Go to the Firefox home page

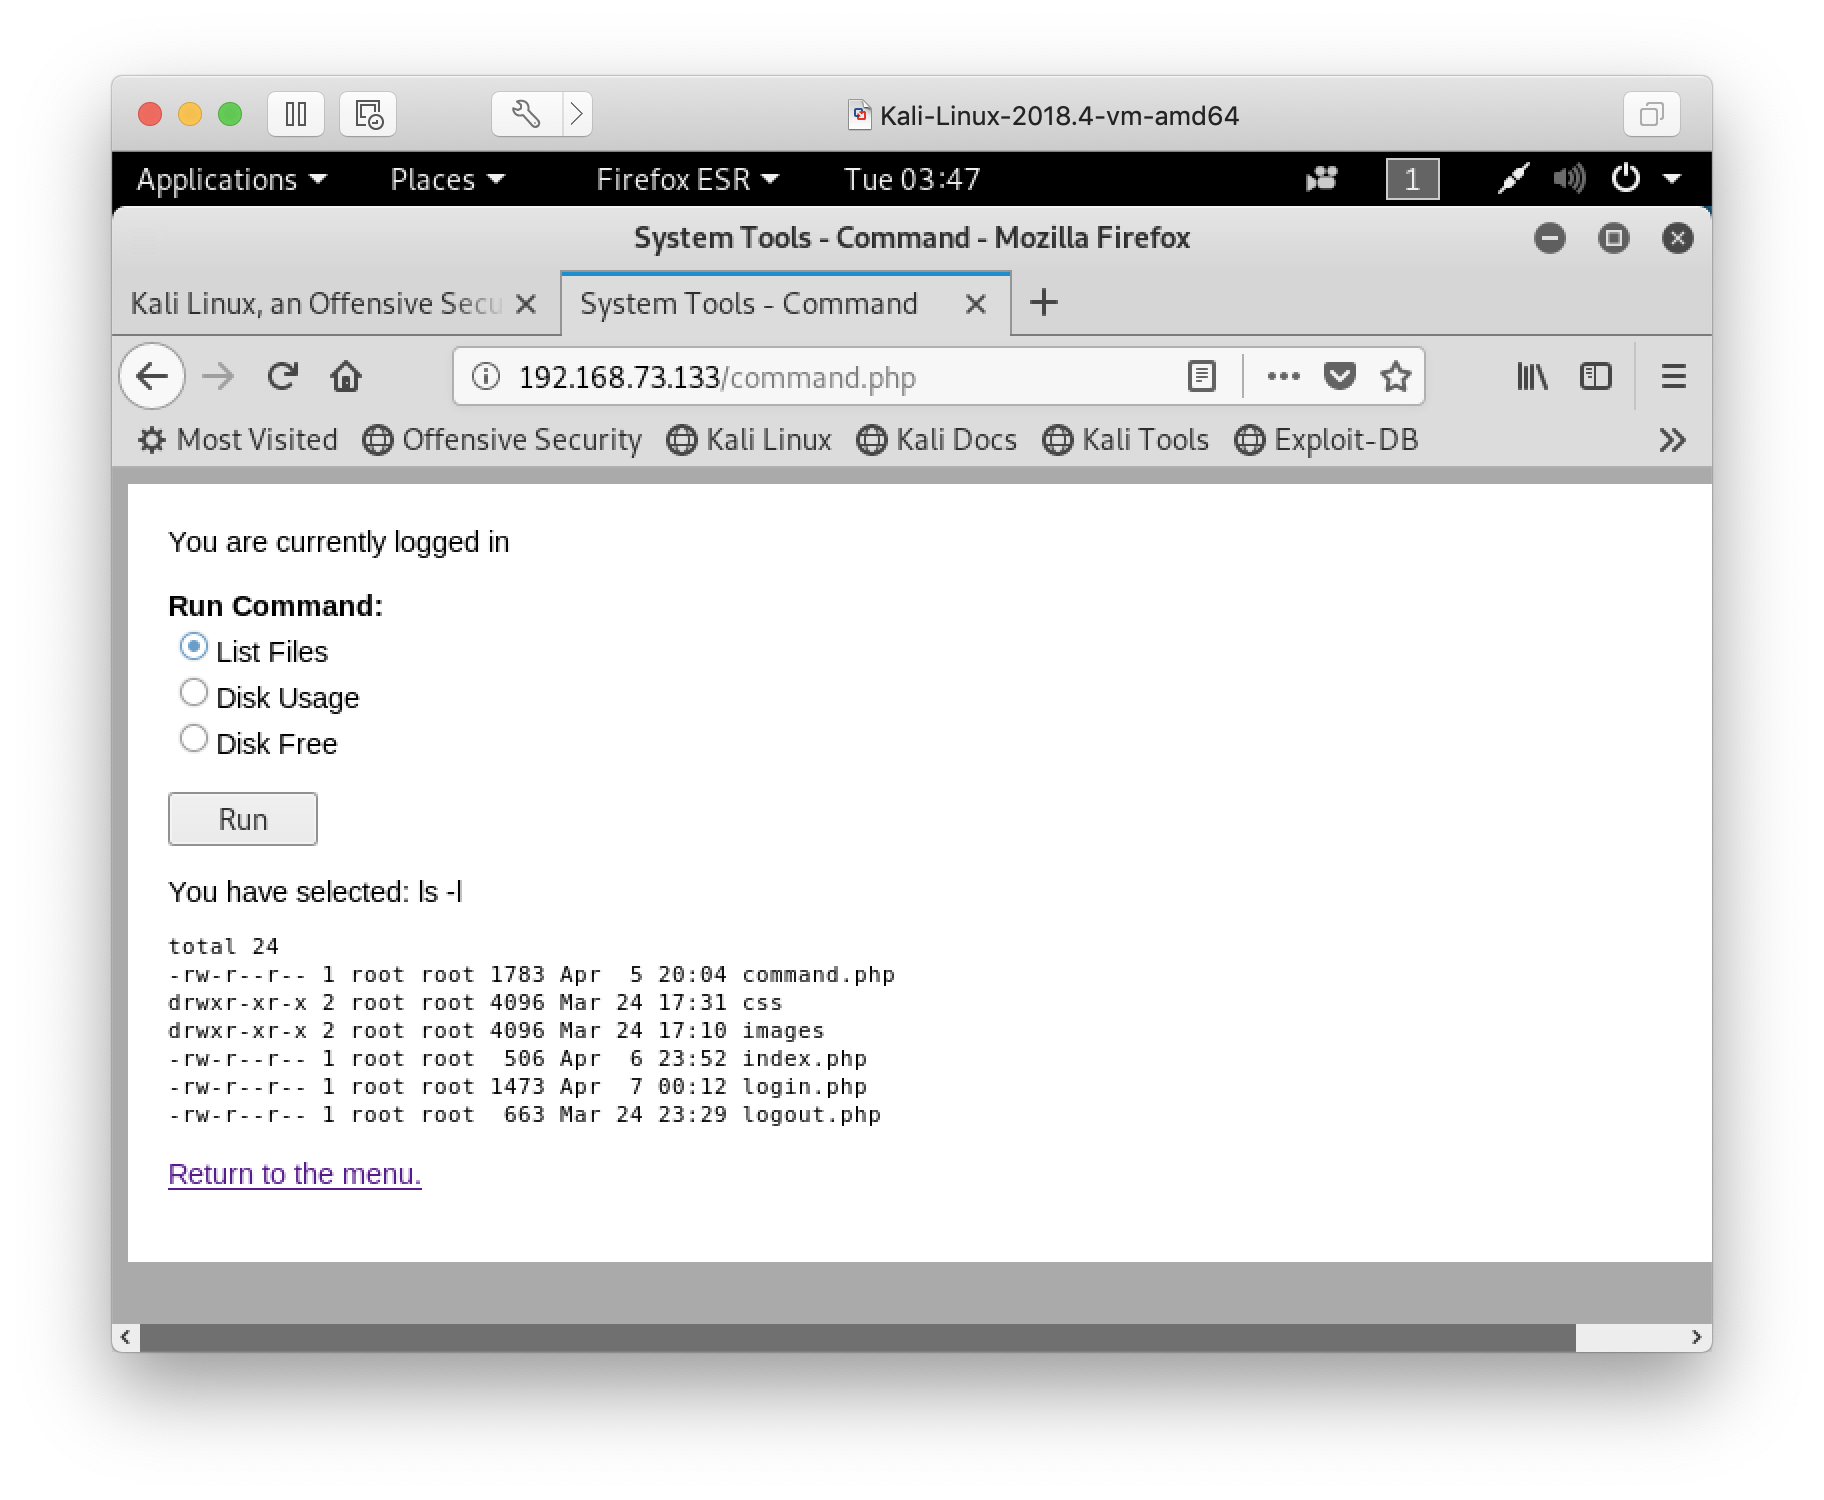(346, 377)
